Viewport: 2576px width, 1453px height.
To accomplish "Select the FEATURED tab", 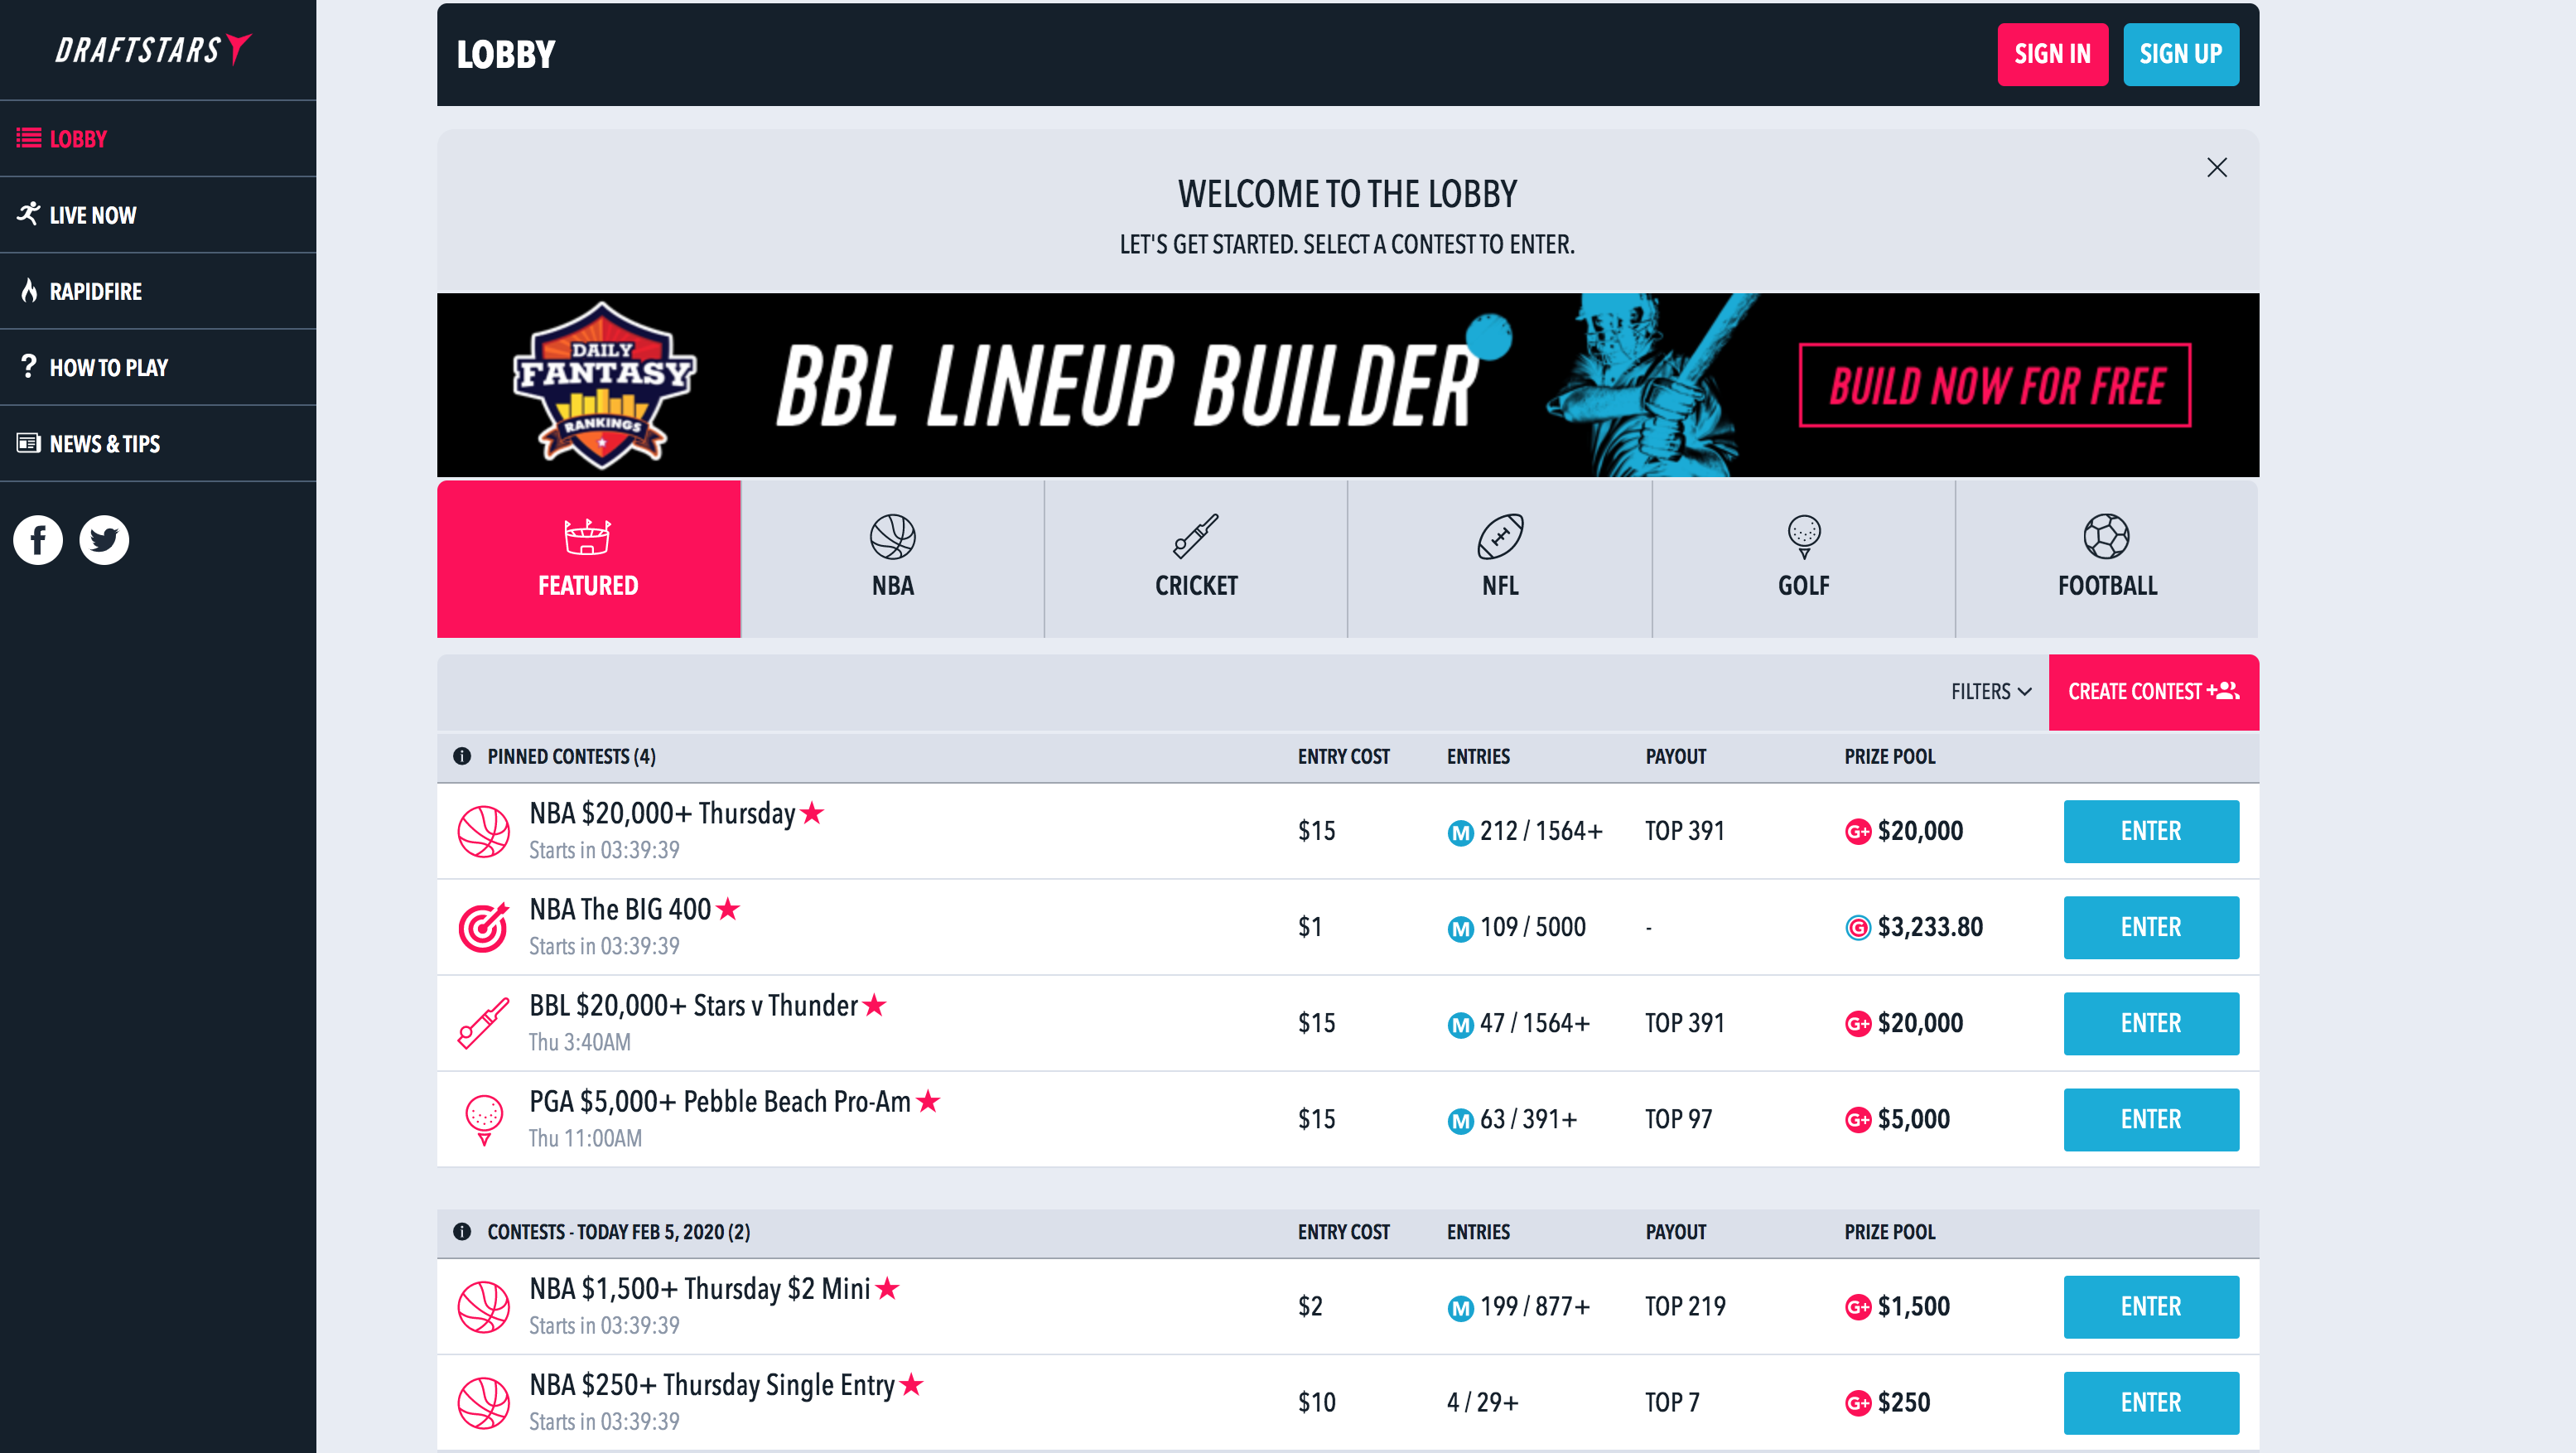I will pos(589,558).
